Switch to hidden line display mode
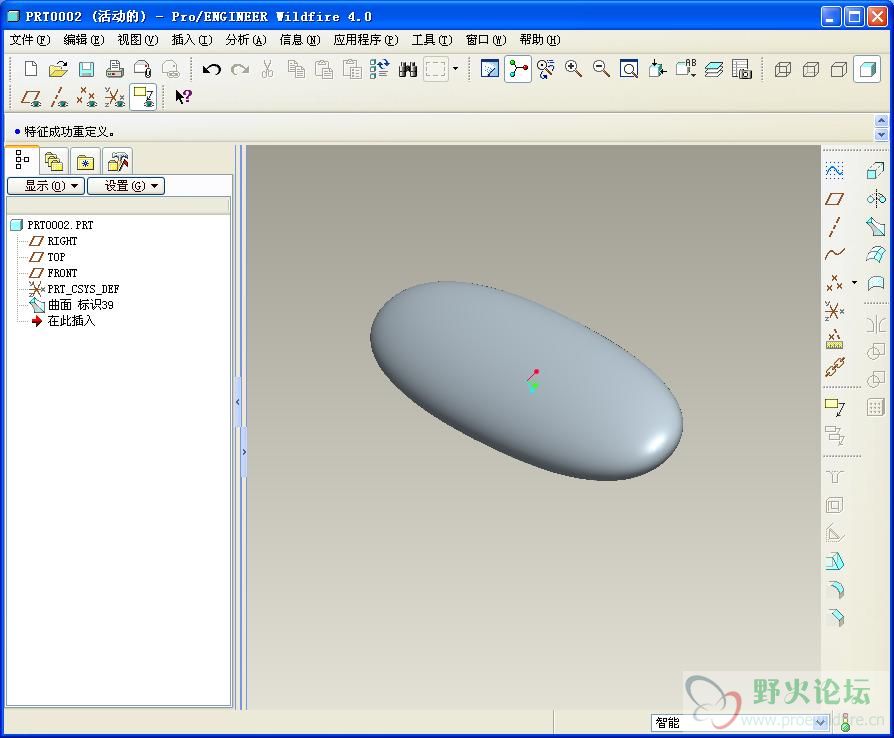The height and width of the screenshot is (738, 894). (811, 69)
